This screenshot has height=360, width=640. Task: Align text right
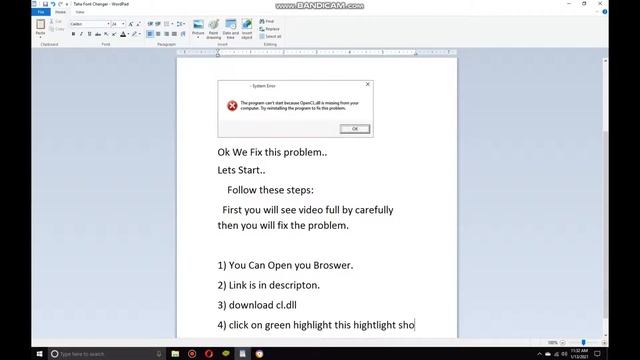point(166,34)
